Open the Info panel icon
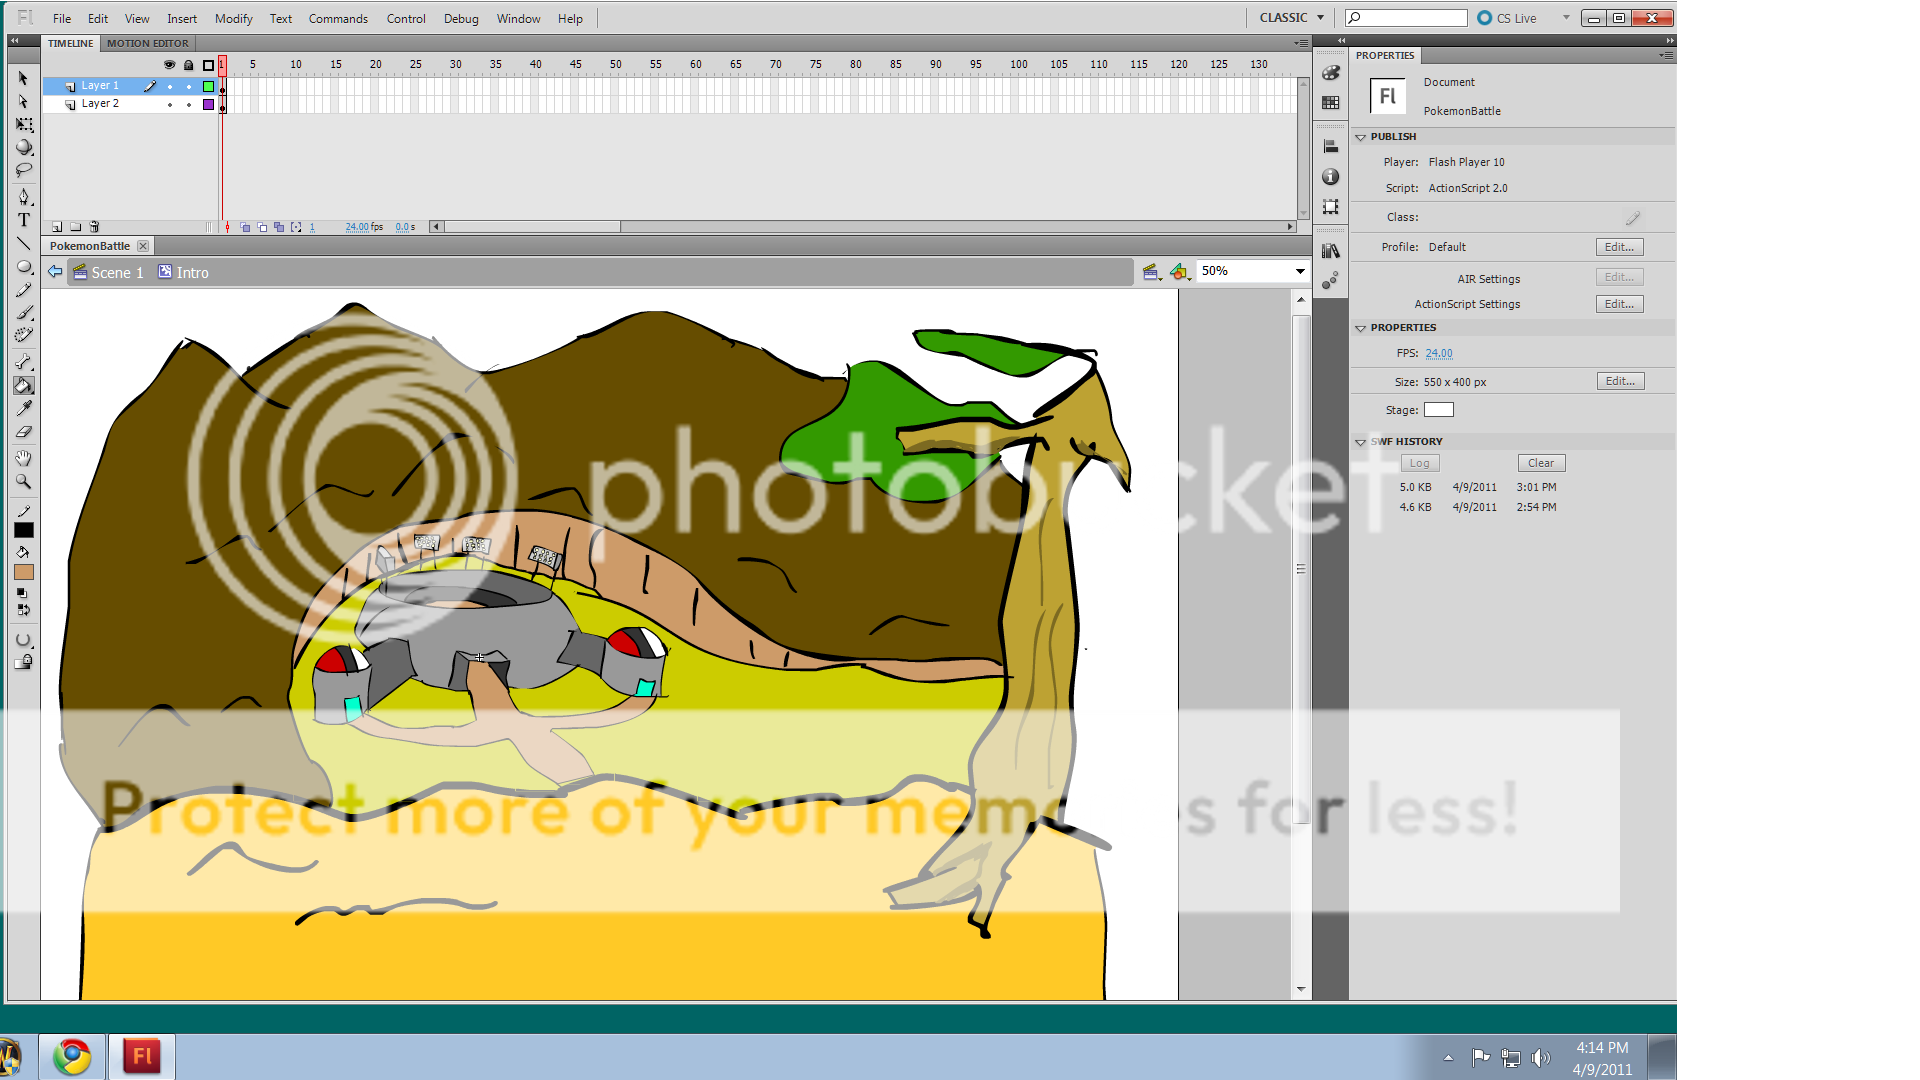Screen dimensions: 1920x1080 (x=1330, y=177)
